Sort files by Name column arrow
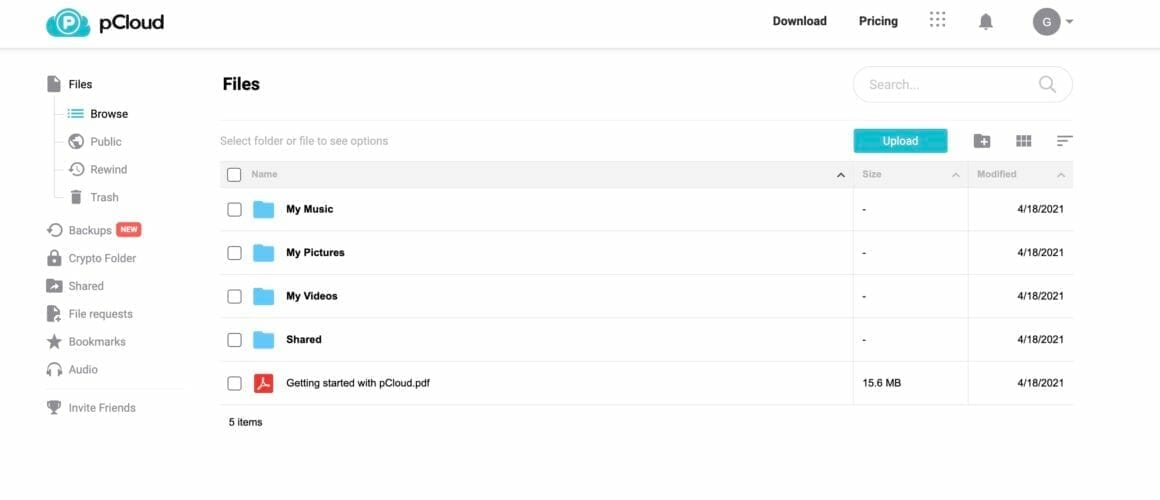1160x500 pixels. pos(840,175)
